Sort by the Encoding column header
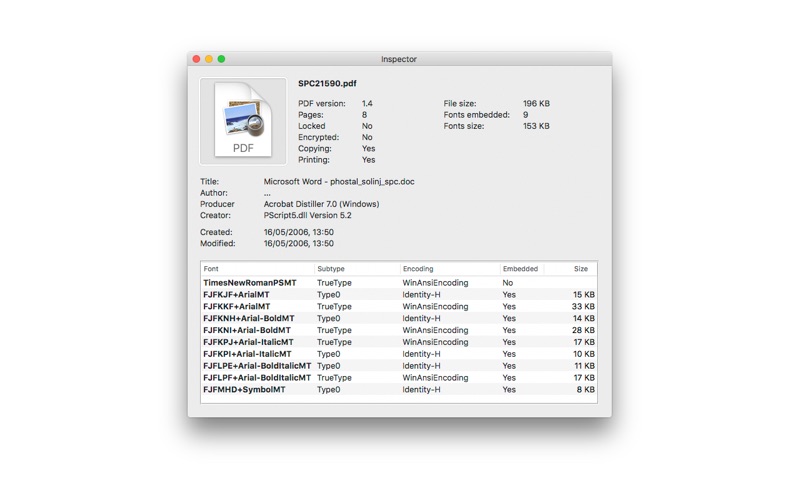 (x=449, y=269)
